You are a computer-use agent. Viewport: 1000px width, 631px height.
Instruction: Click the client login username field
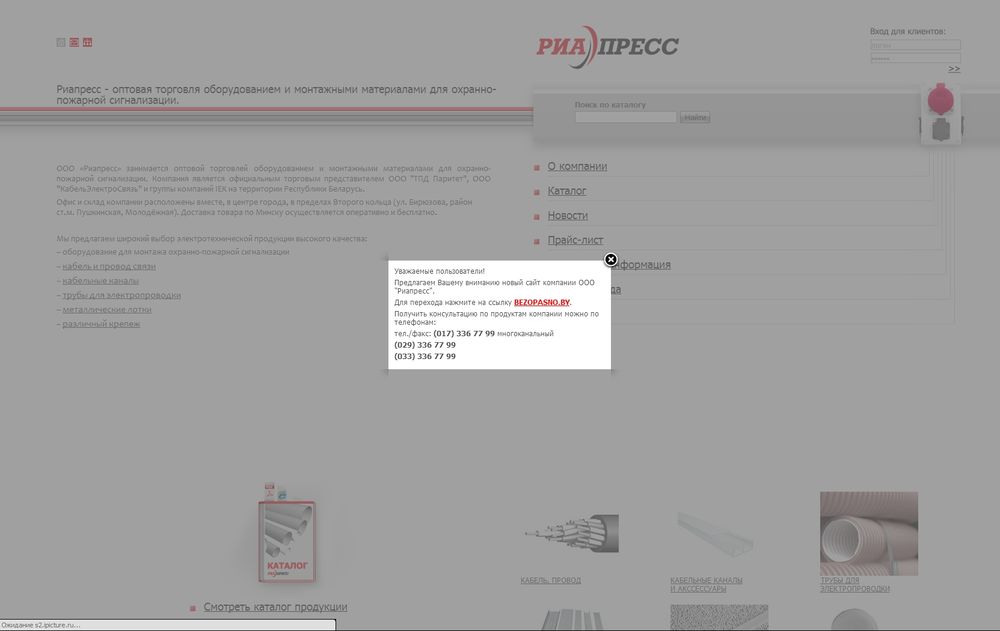pyautogui.click(x=914, y=45)
